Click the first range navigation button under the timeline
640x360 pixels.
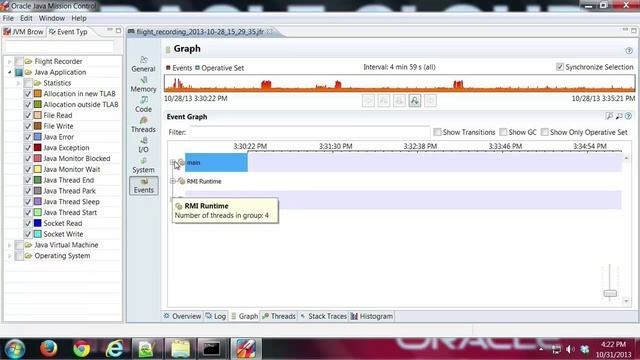(x=368, y=100)
